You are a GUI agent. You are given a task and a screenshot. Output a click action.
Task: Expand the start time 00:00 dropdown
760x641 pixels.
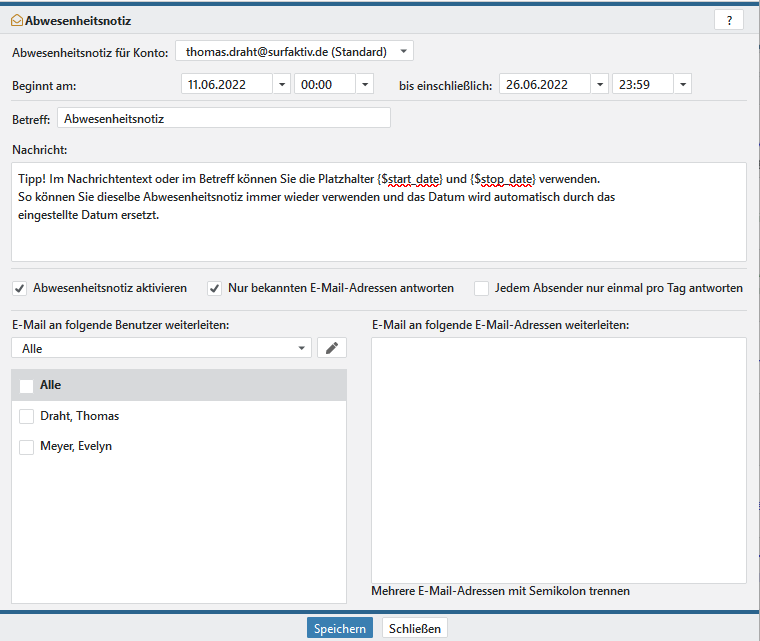click(x=364, y=85)
